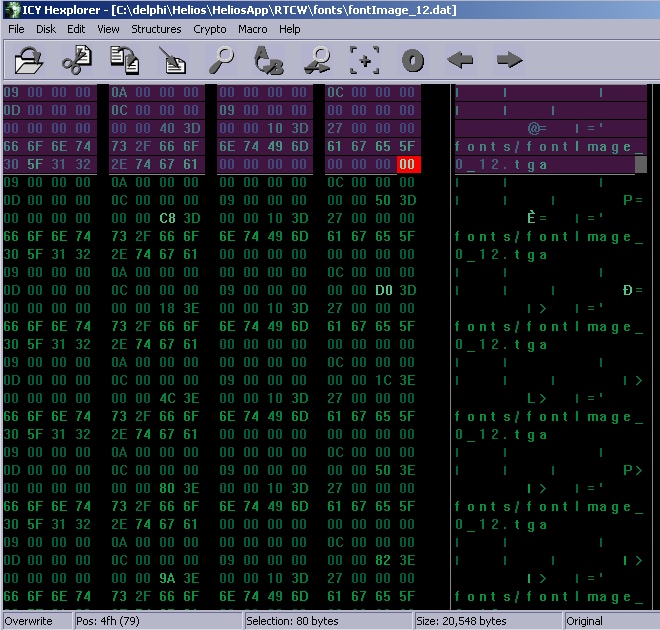
Task: Open the Disk menu
Action: 46,29
